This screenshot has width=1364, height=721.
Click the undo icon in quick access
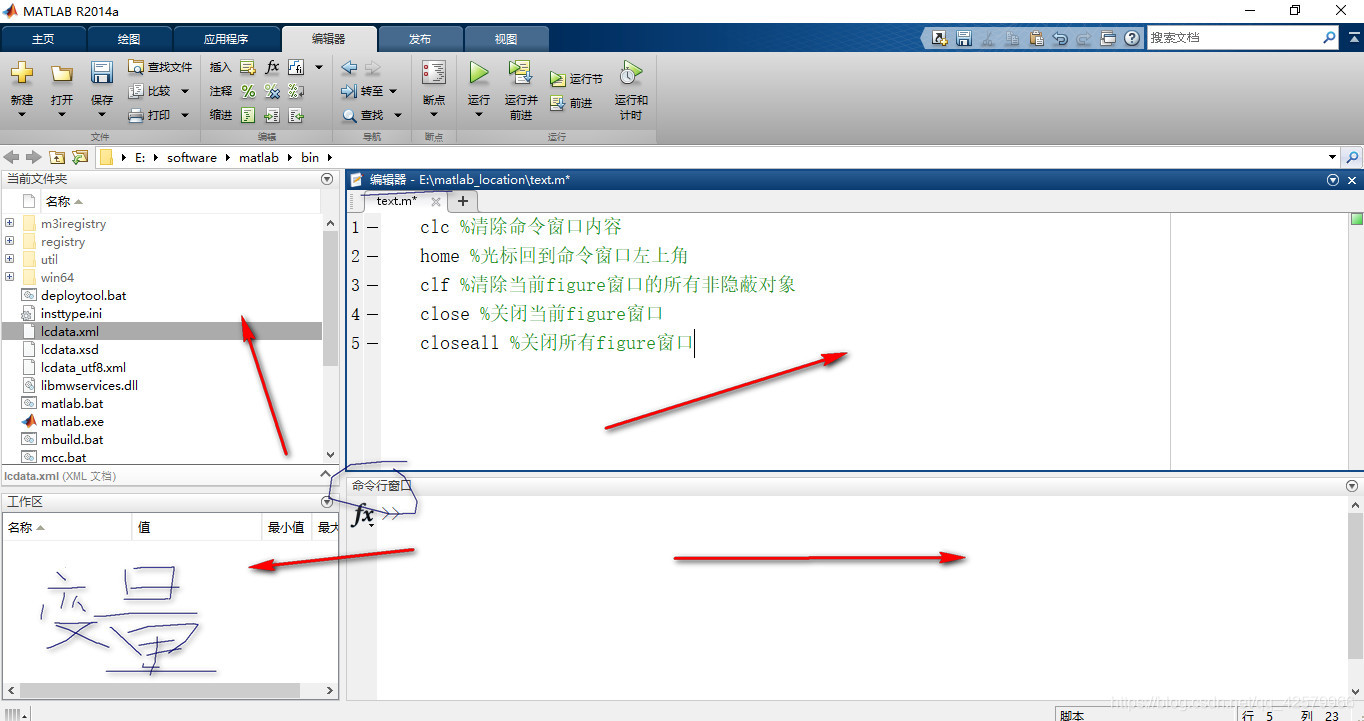1060,38
